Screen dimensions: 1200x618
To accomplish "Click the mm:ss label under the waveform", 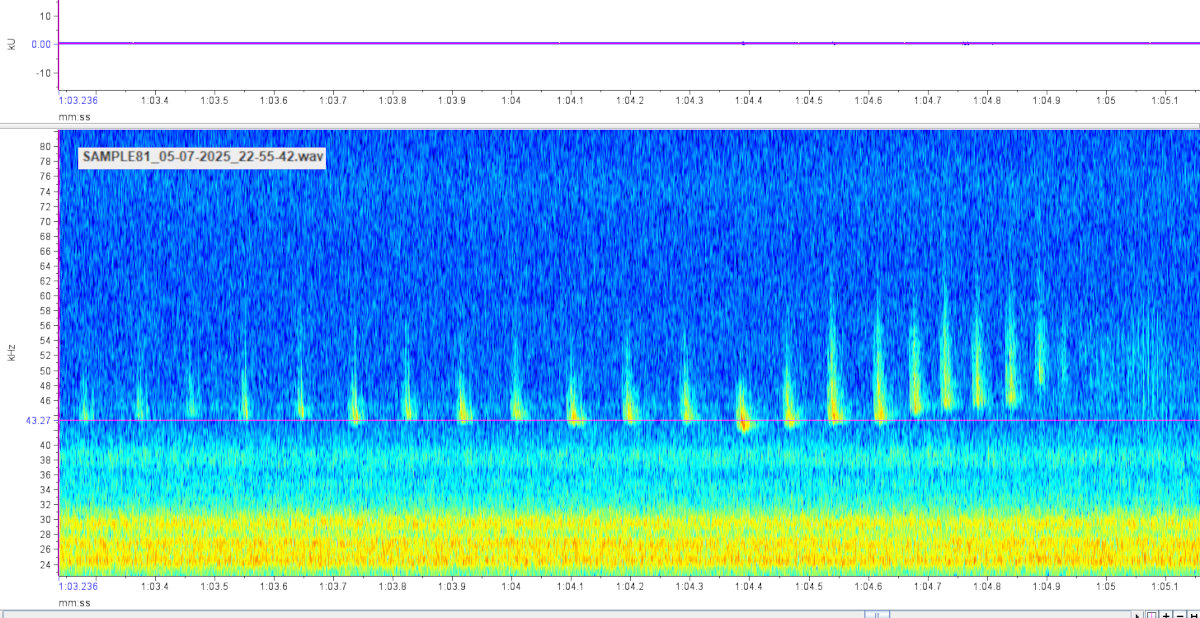I will coord(74,117).
